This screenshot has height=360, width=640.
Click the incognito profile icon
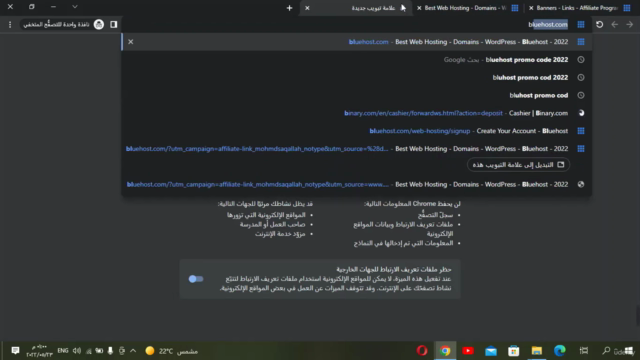pyautogui.click(x=99, y=24)
